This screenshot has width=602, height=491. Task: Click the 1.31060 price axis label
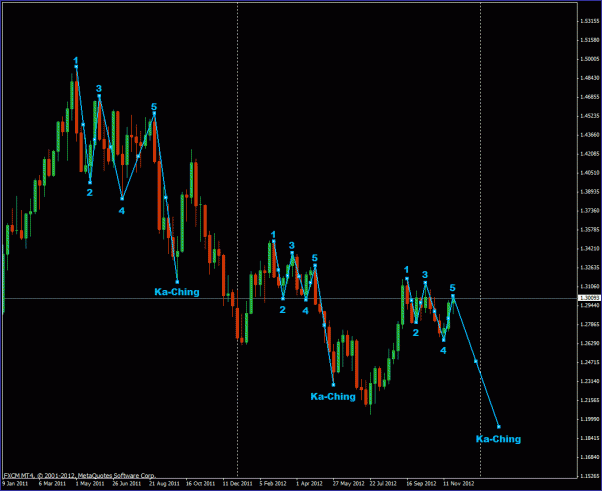(x=590, y=286)
